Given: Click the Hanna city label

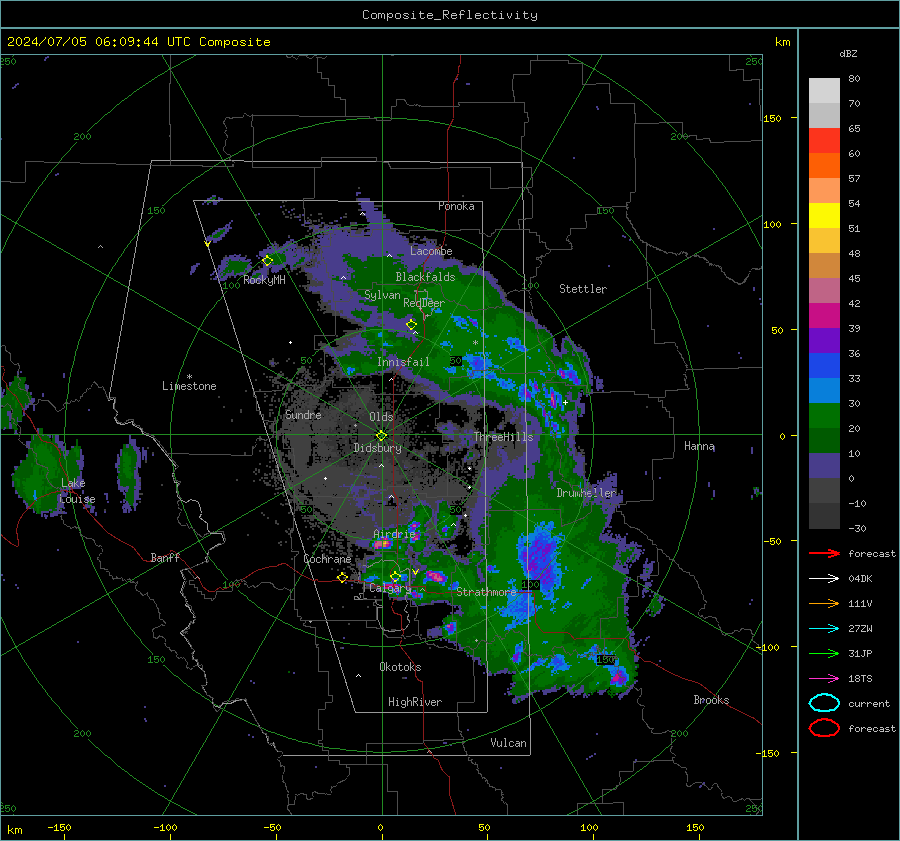Looking at the screenshot, I should [699, 446].
